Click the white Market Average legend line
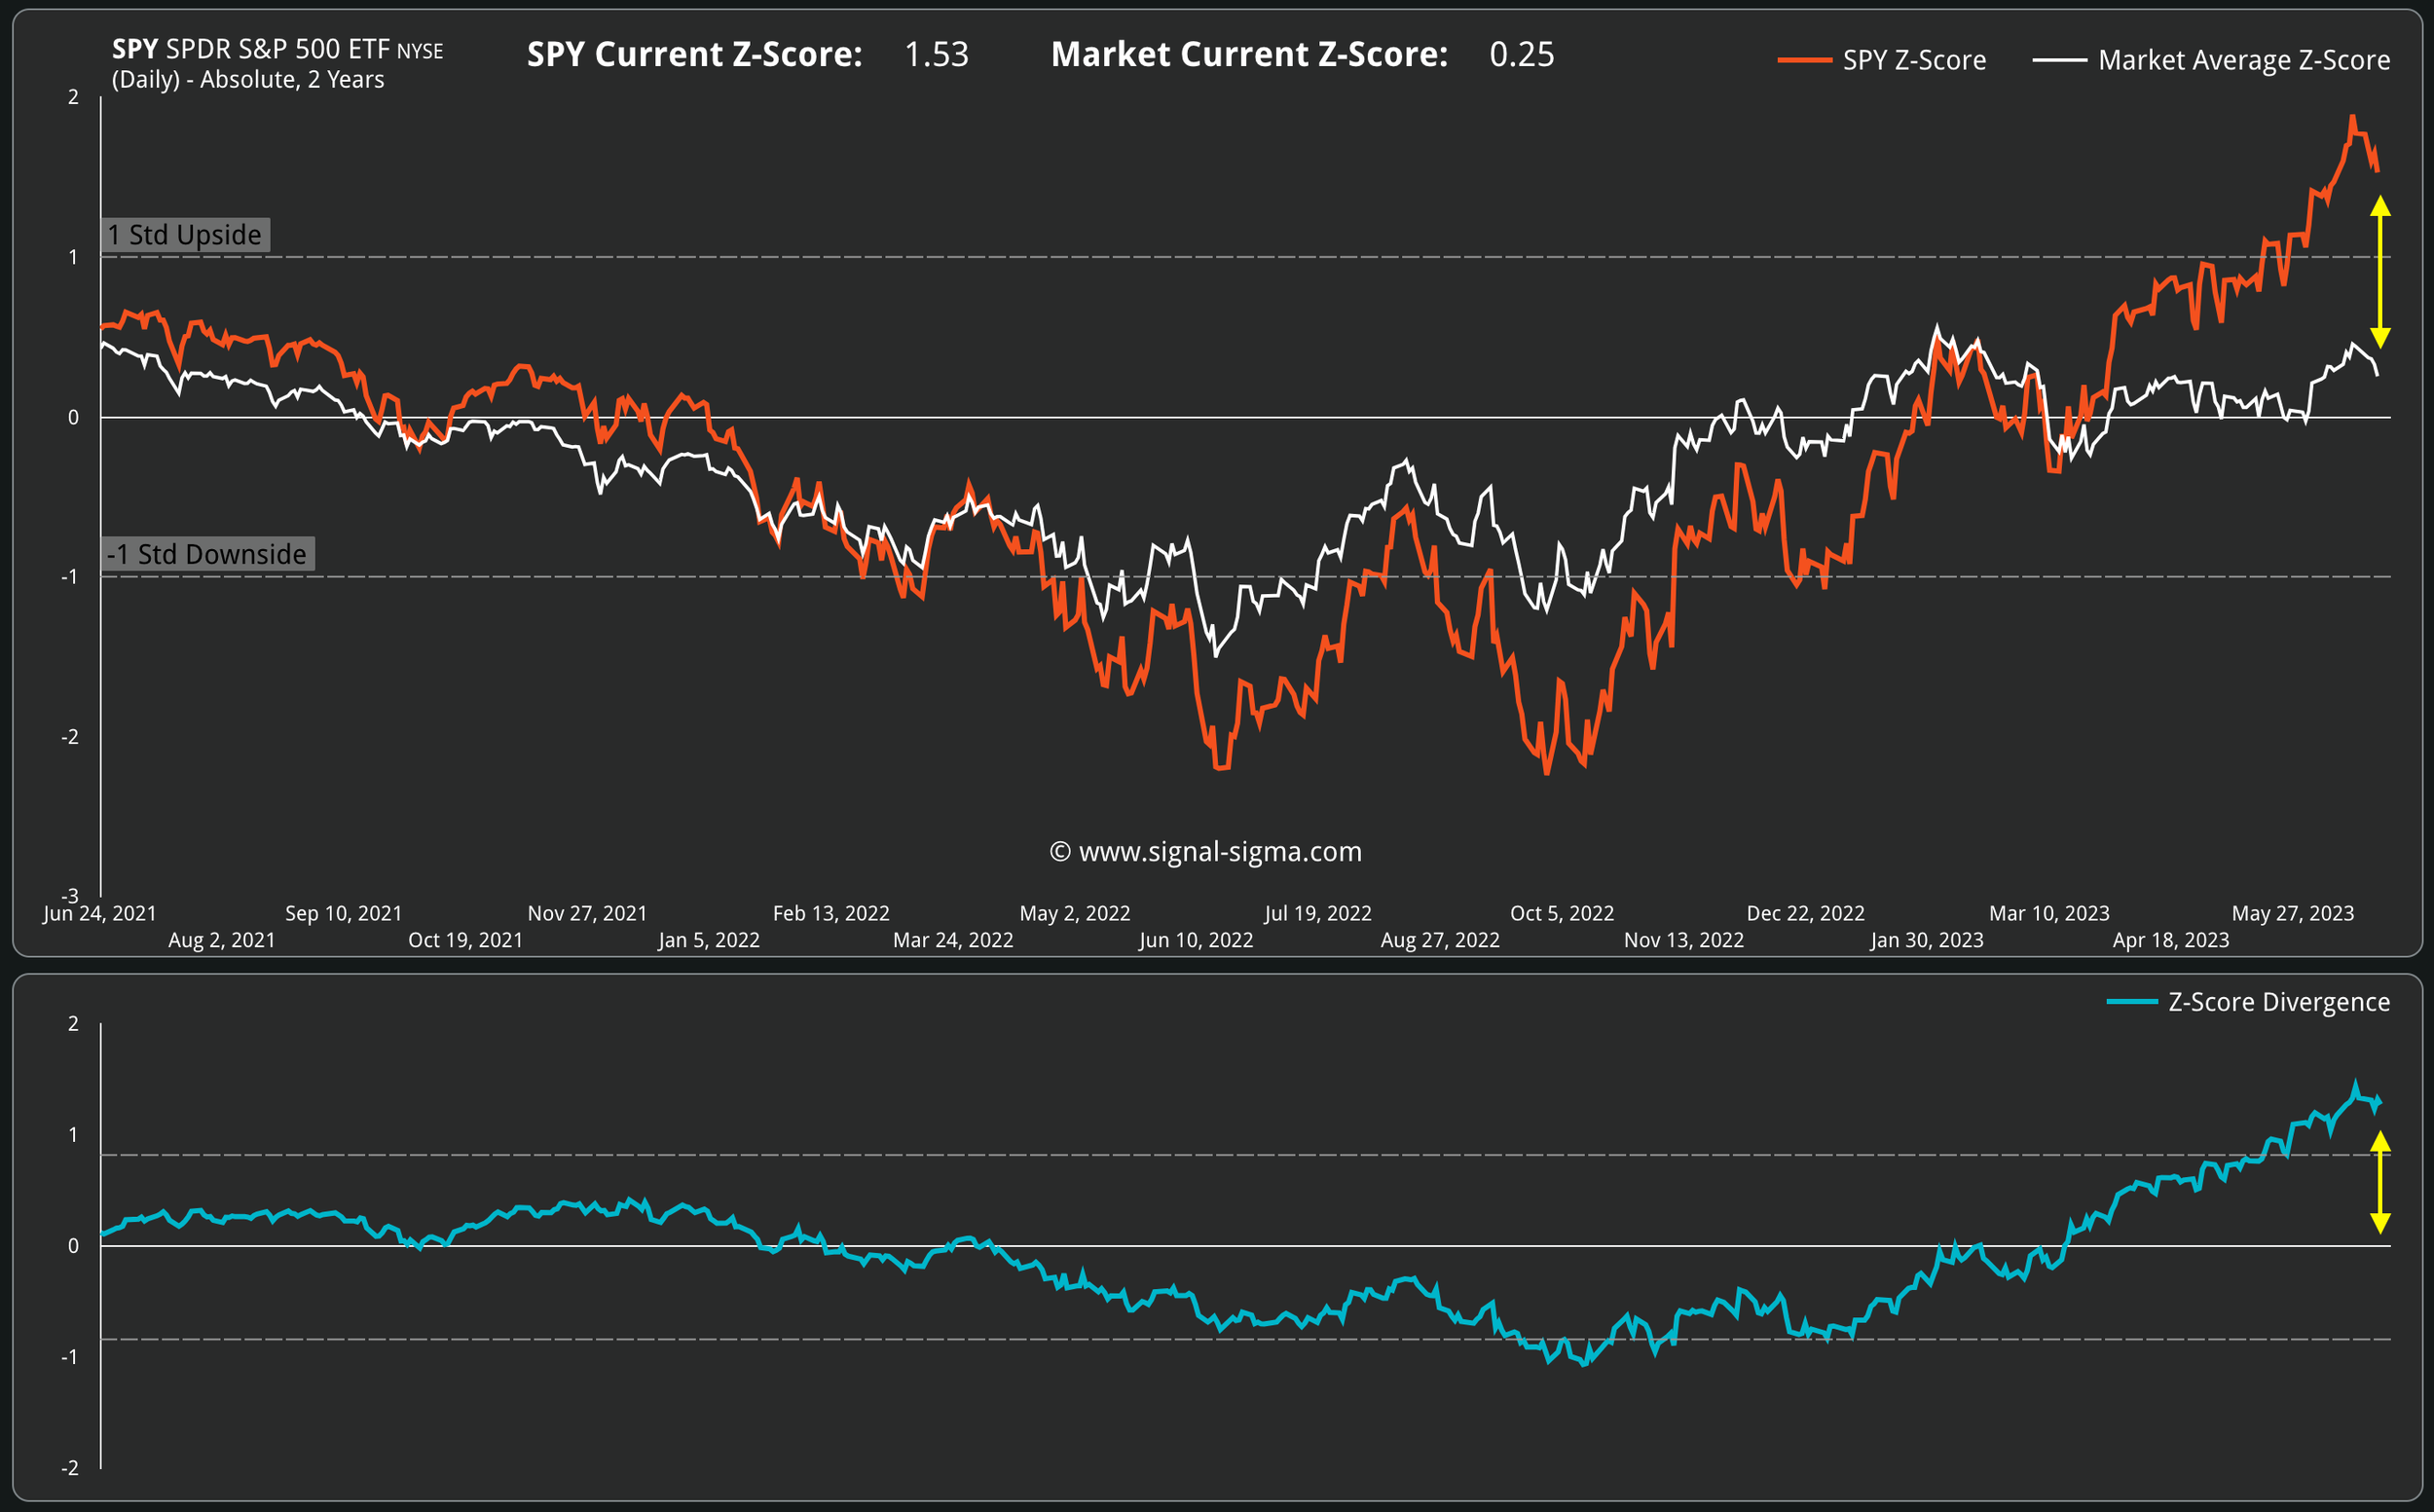Viewport: 2434px width, 1512px height. pos(2059,60)
